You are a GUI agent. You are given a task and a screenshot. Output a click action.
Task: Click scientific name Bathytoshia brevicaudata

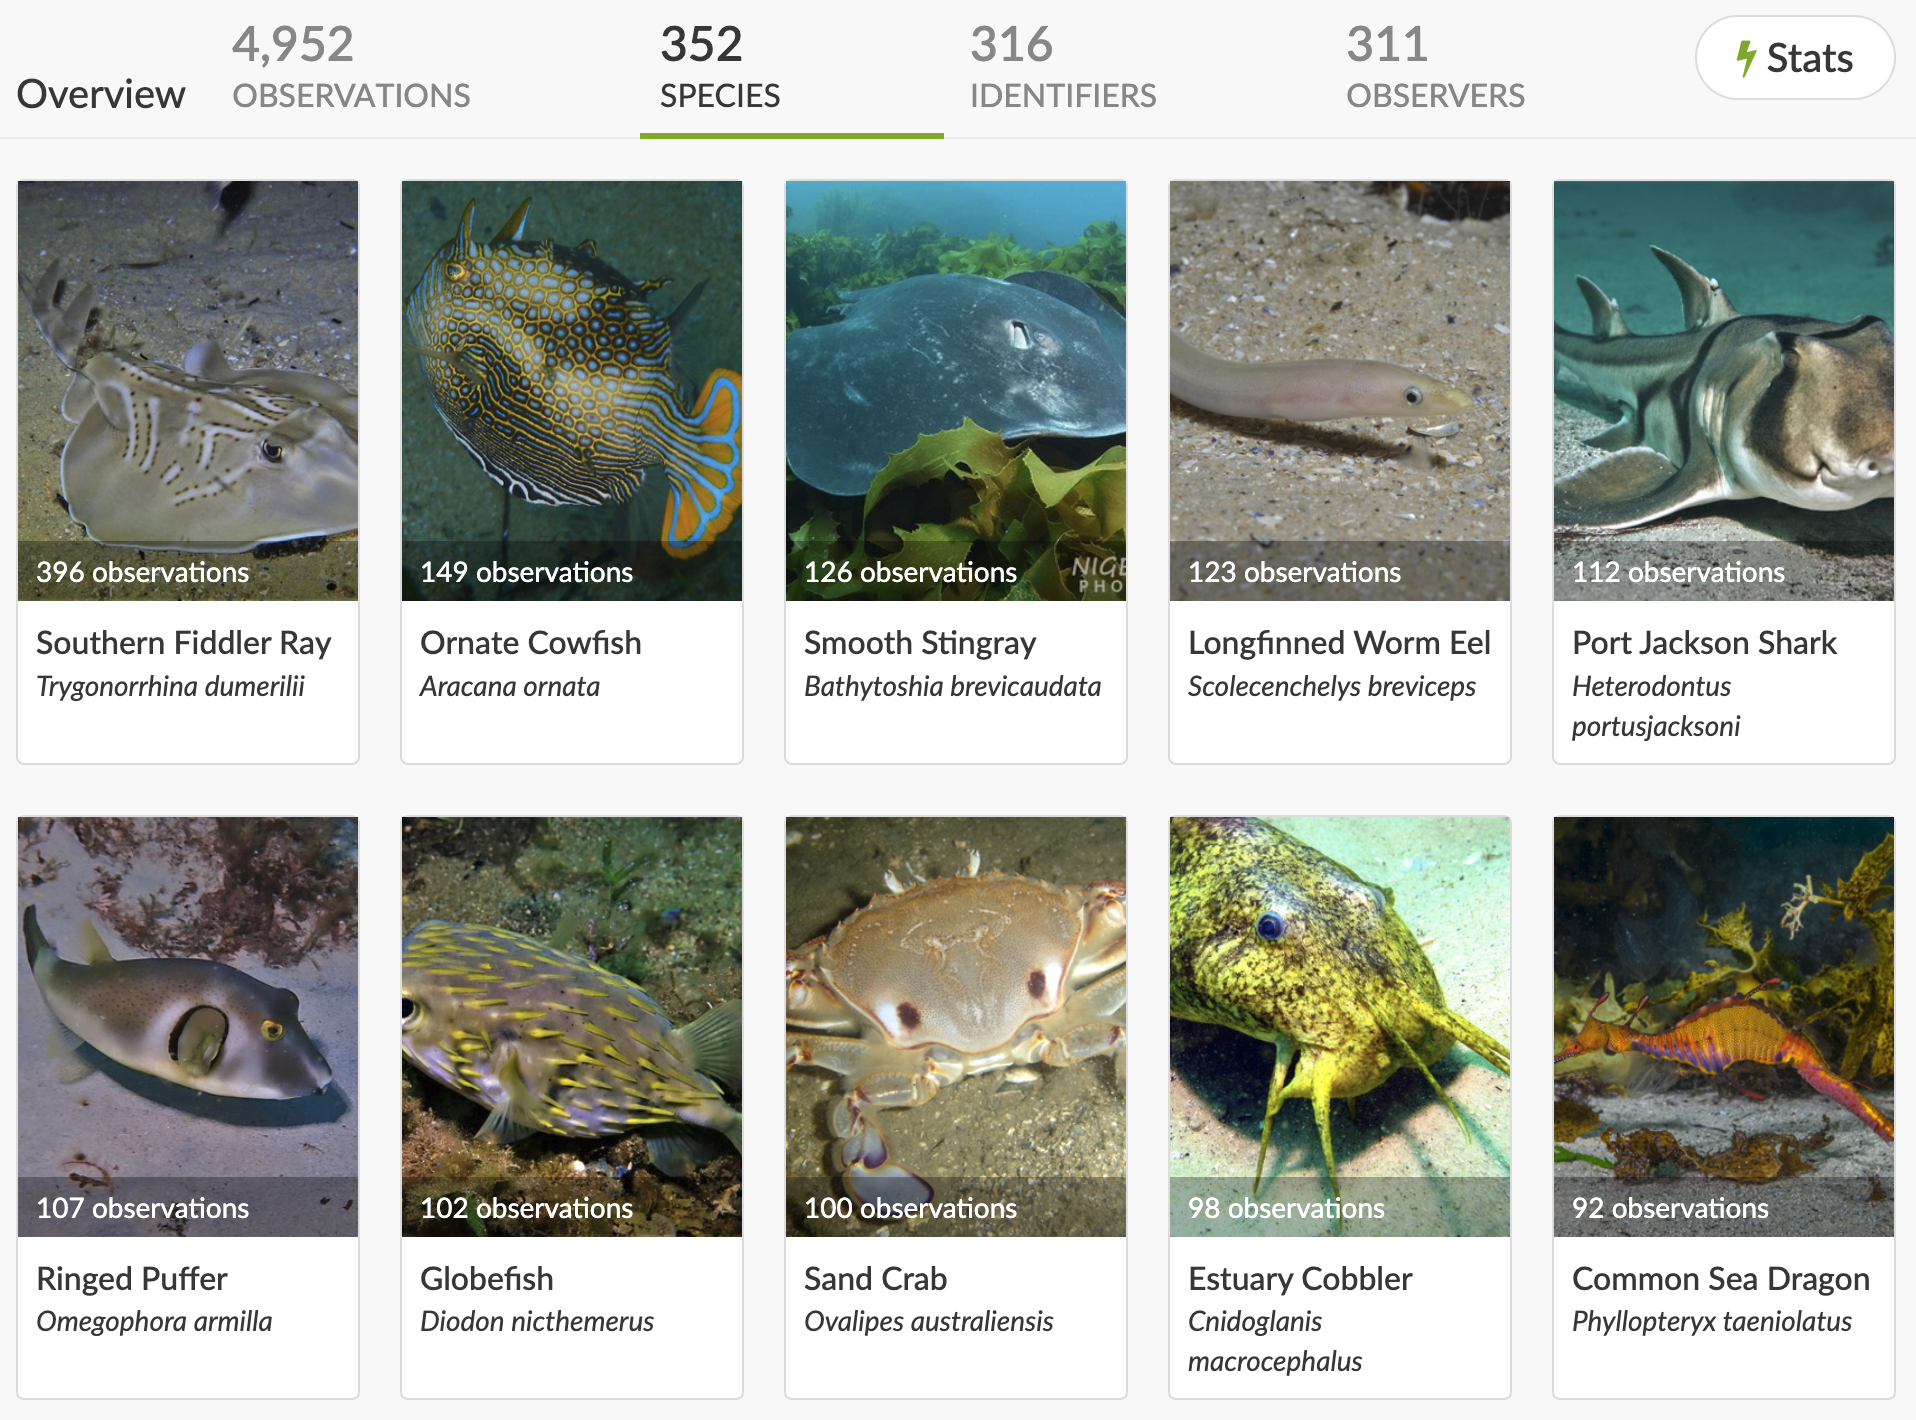pos(953,687)
